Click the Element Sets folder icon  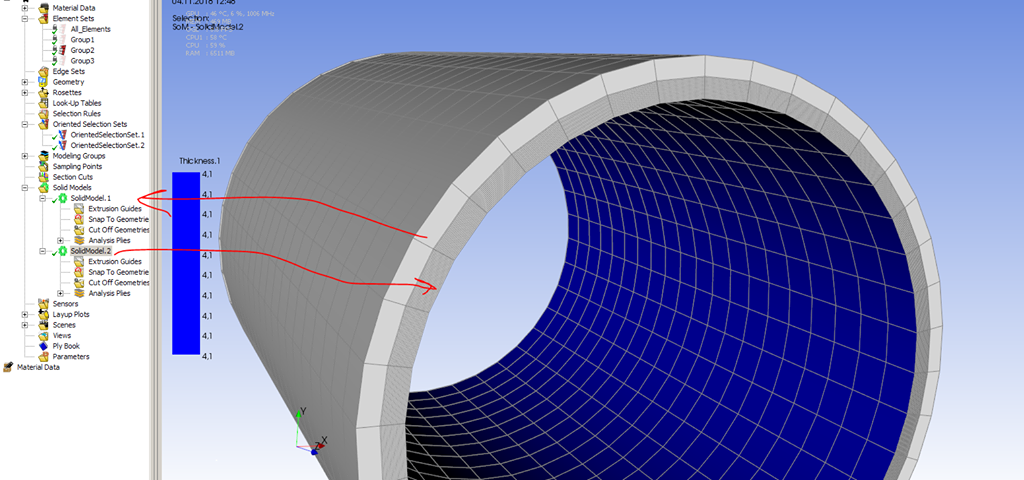[43, 19]
